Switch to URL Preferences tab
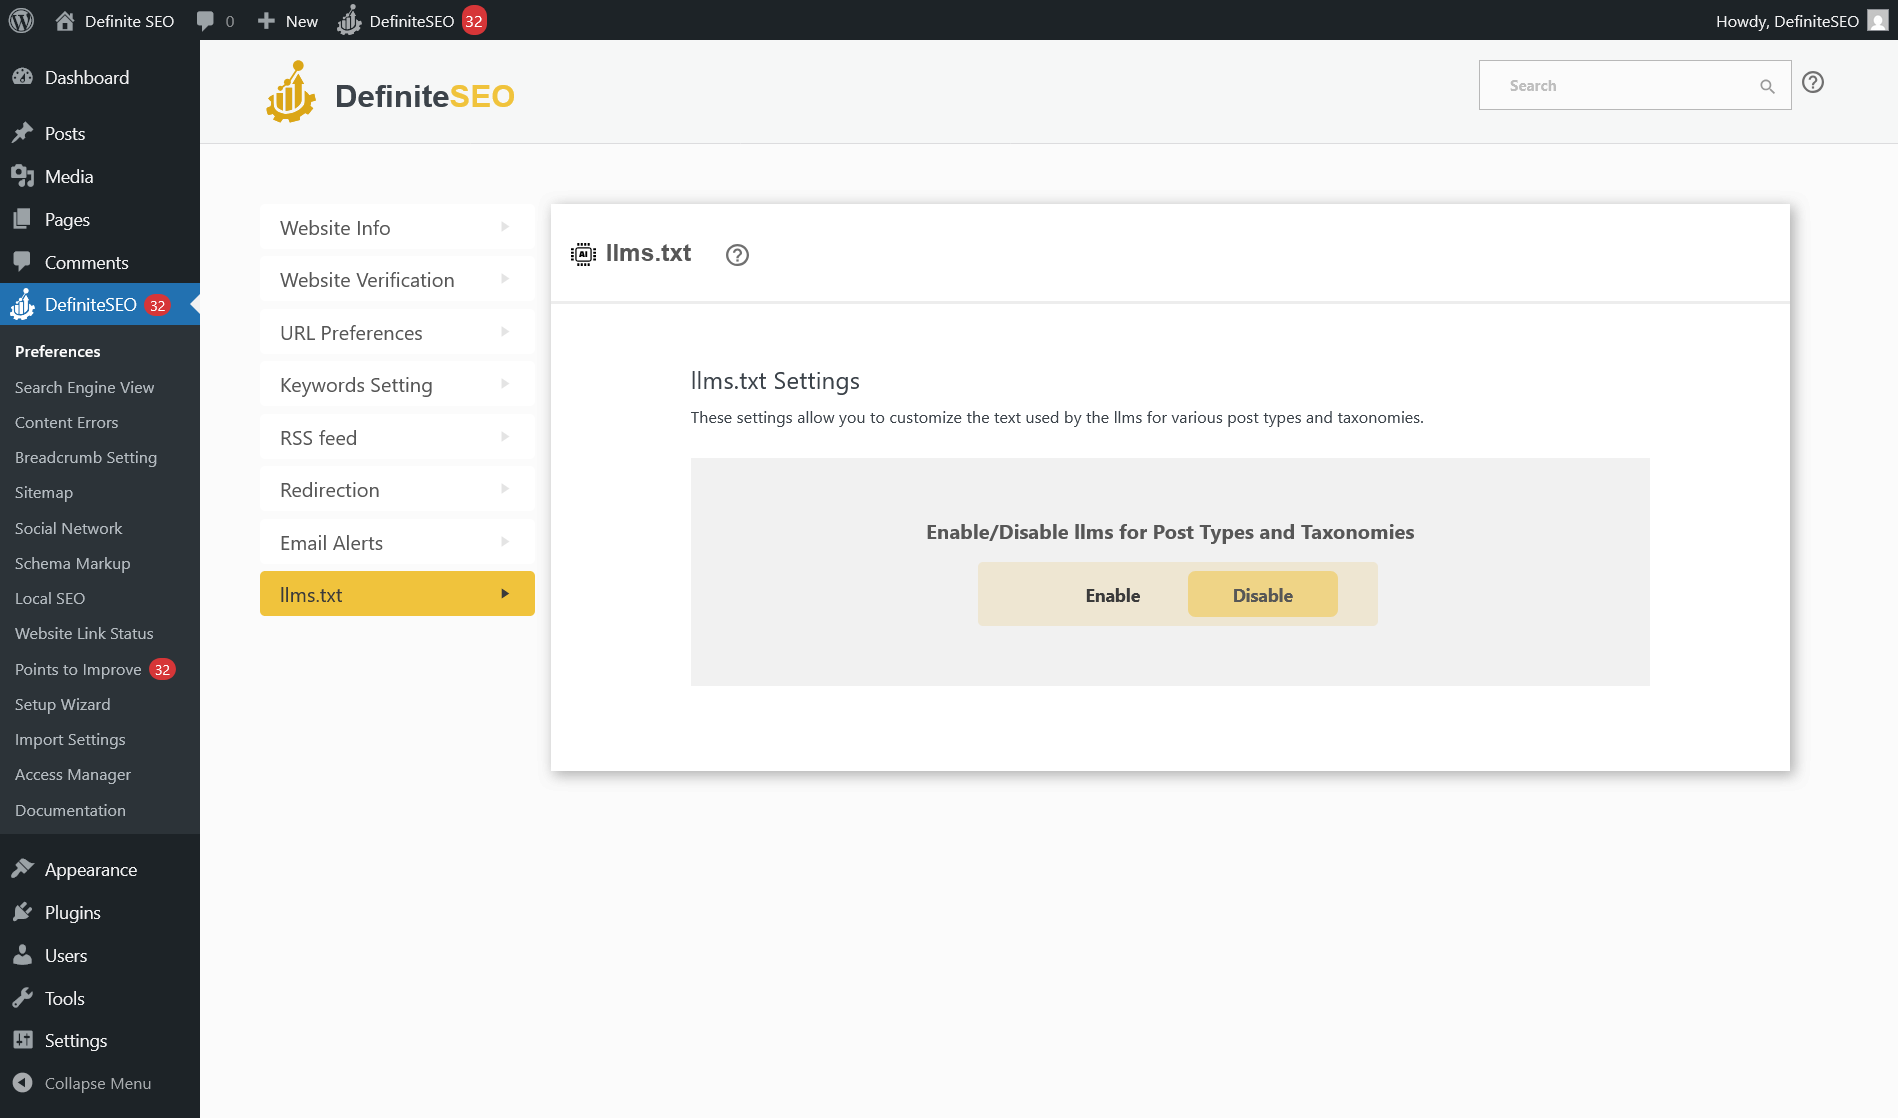Screen dimensions: 1898x1118 click(x=397, y=332)
